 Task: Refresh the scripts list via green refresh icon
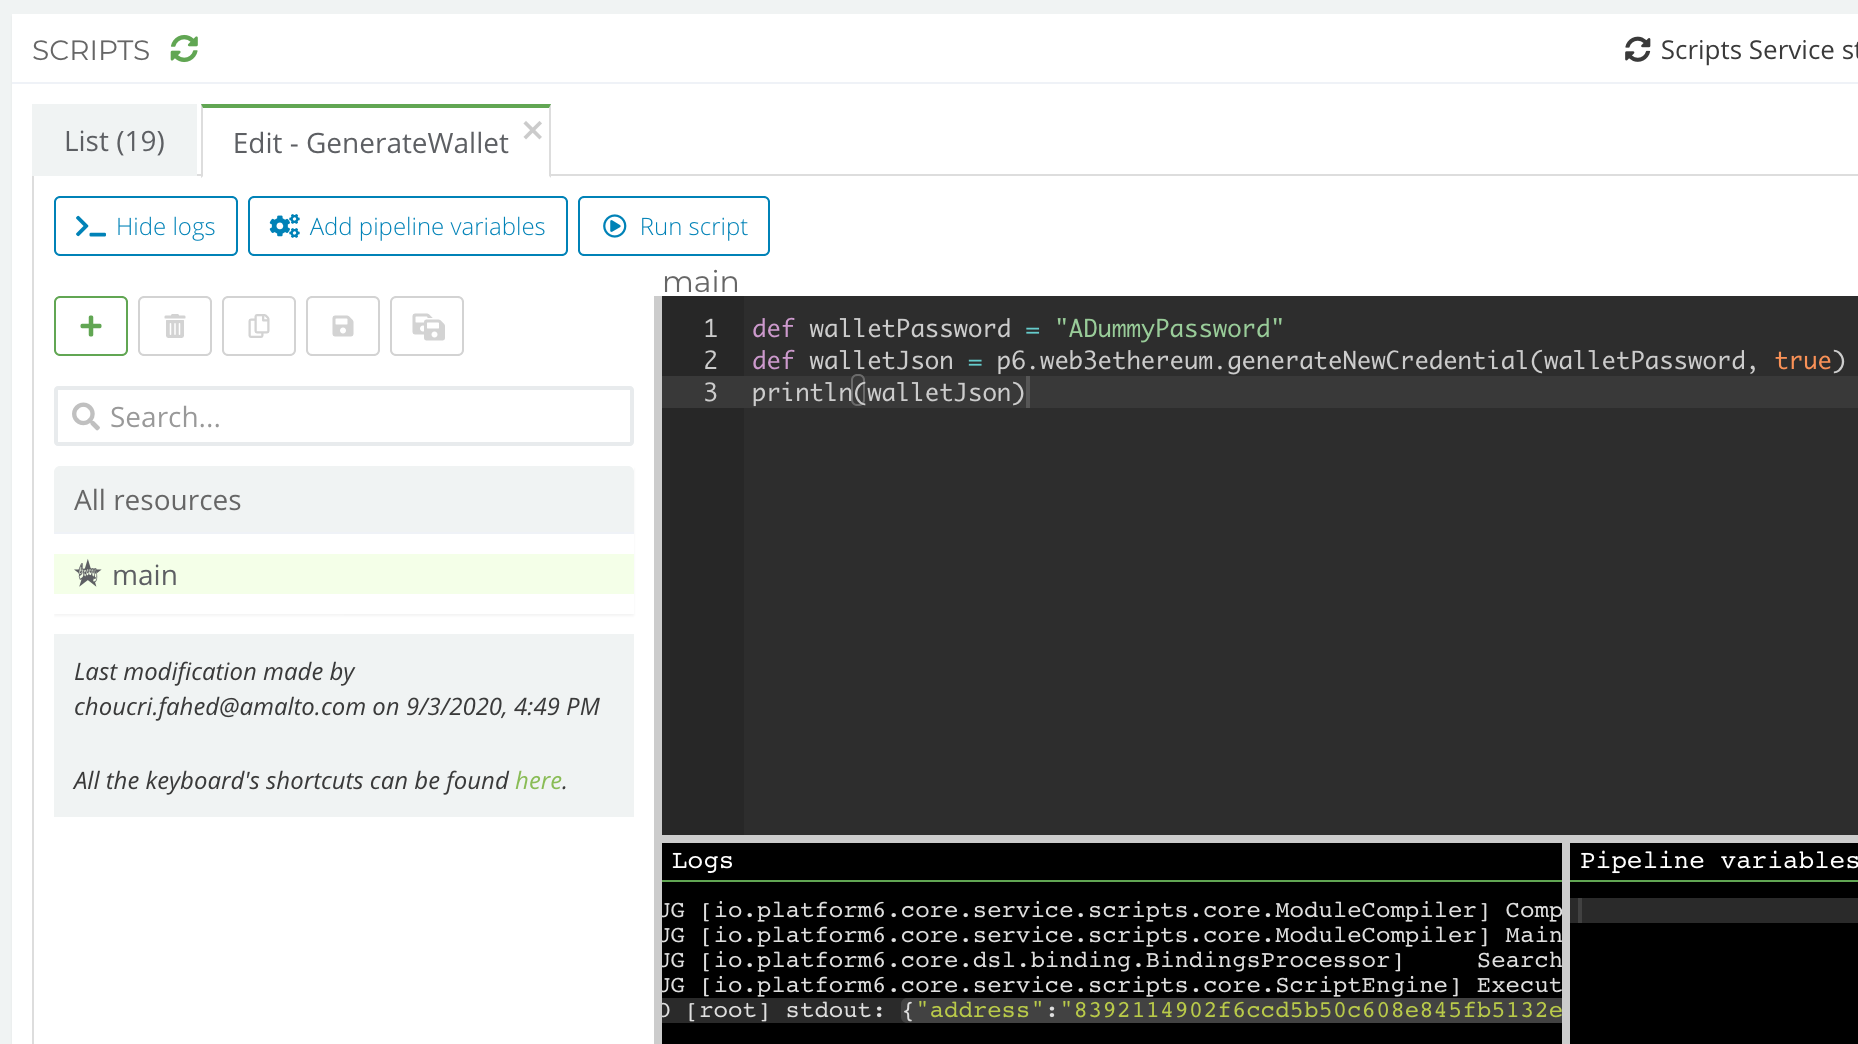point(184,48)
